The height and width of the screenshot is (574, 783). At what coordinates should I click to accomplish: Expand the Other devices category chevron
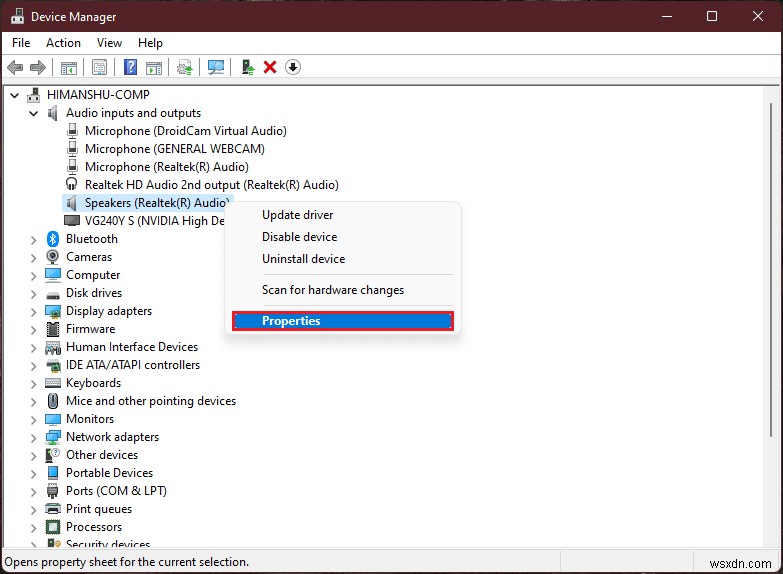pyautogui.click(x=33, y=456)
